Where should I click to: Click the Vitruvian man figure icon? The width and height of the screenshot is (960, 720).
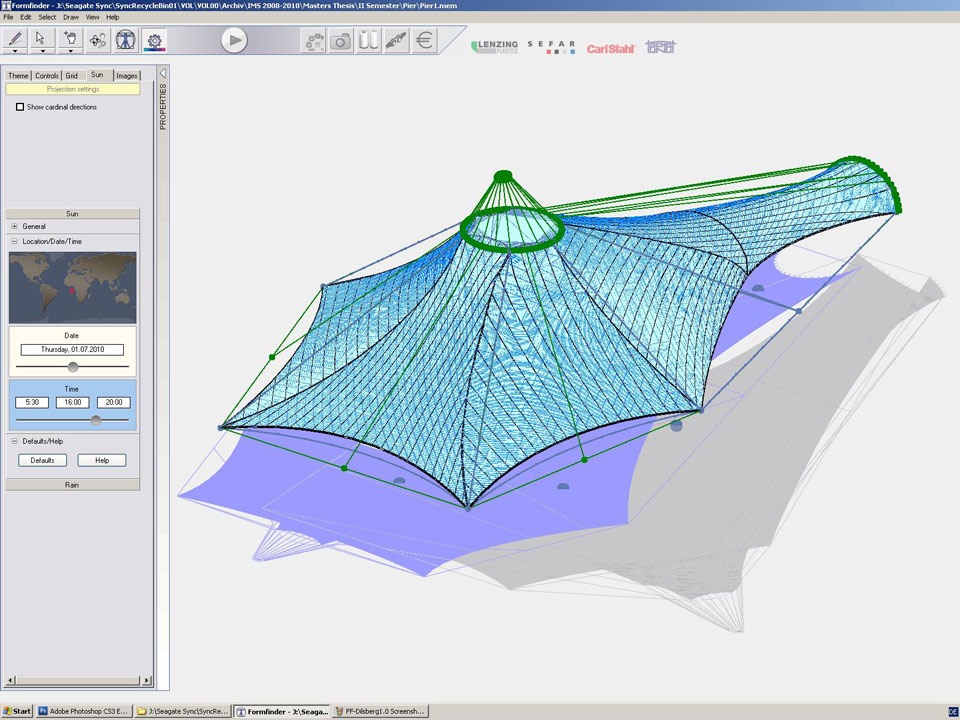click(x=125, y=40)
